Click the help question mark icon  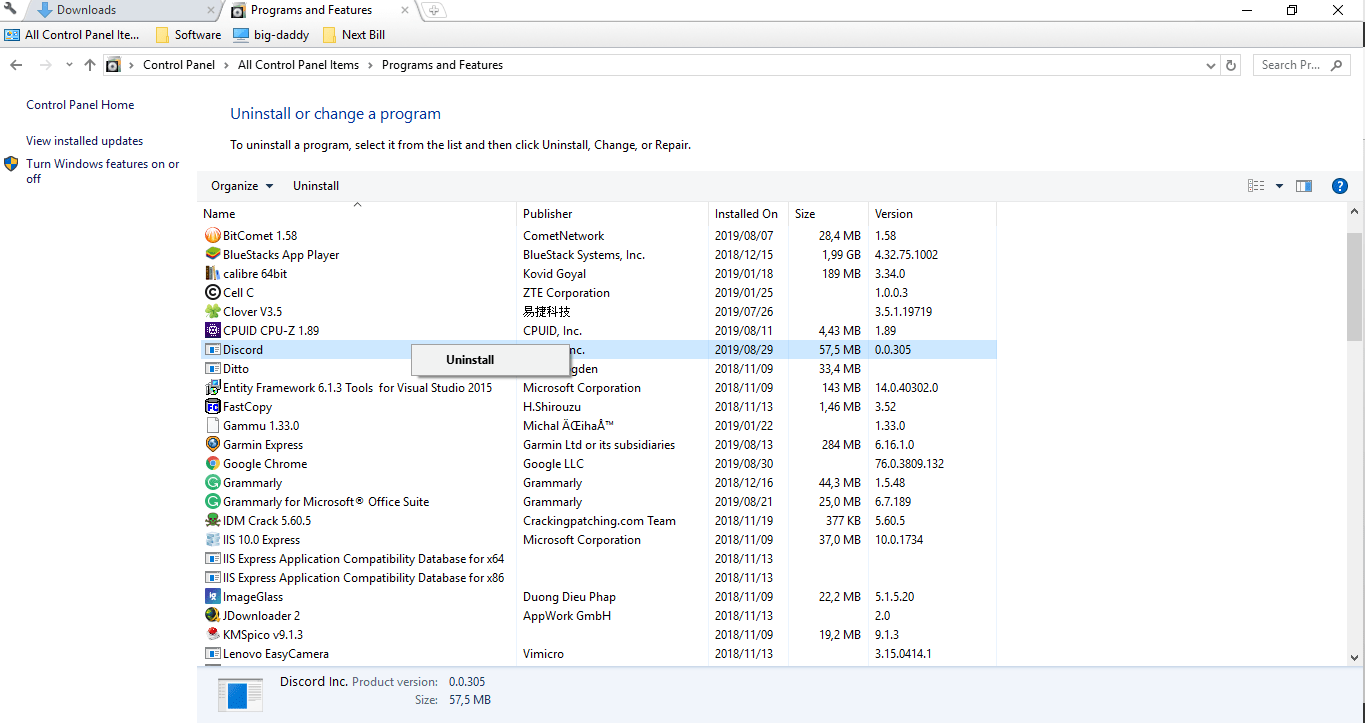tap(1340, 186)
